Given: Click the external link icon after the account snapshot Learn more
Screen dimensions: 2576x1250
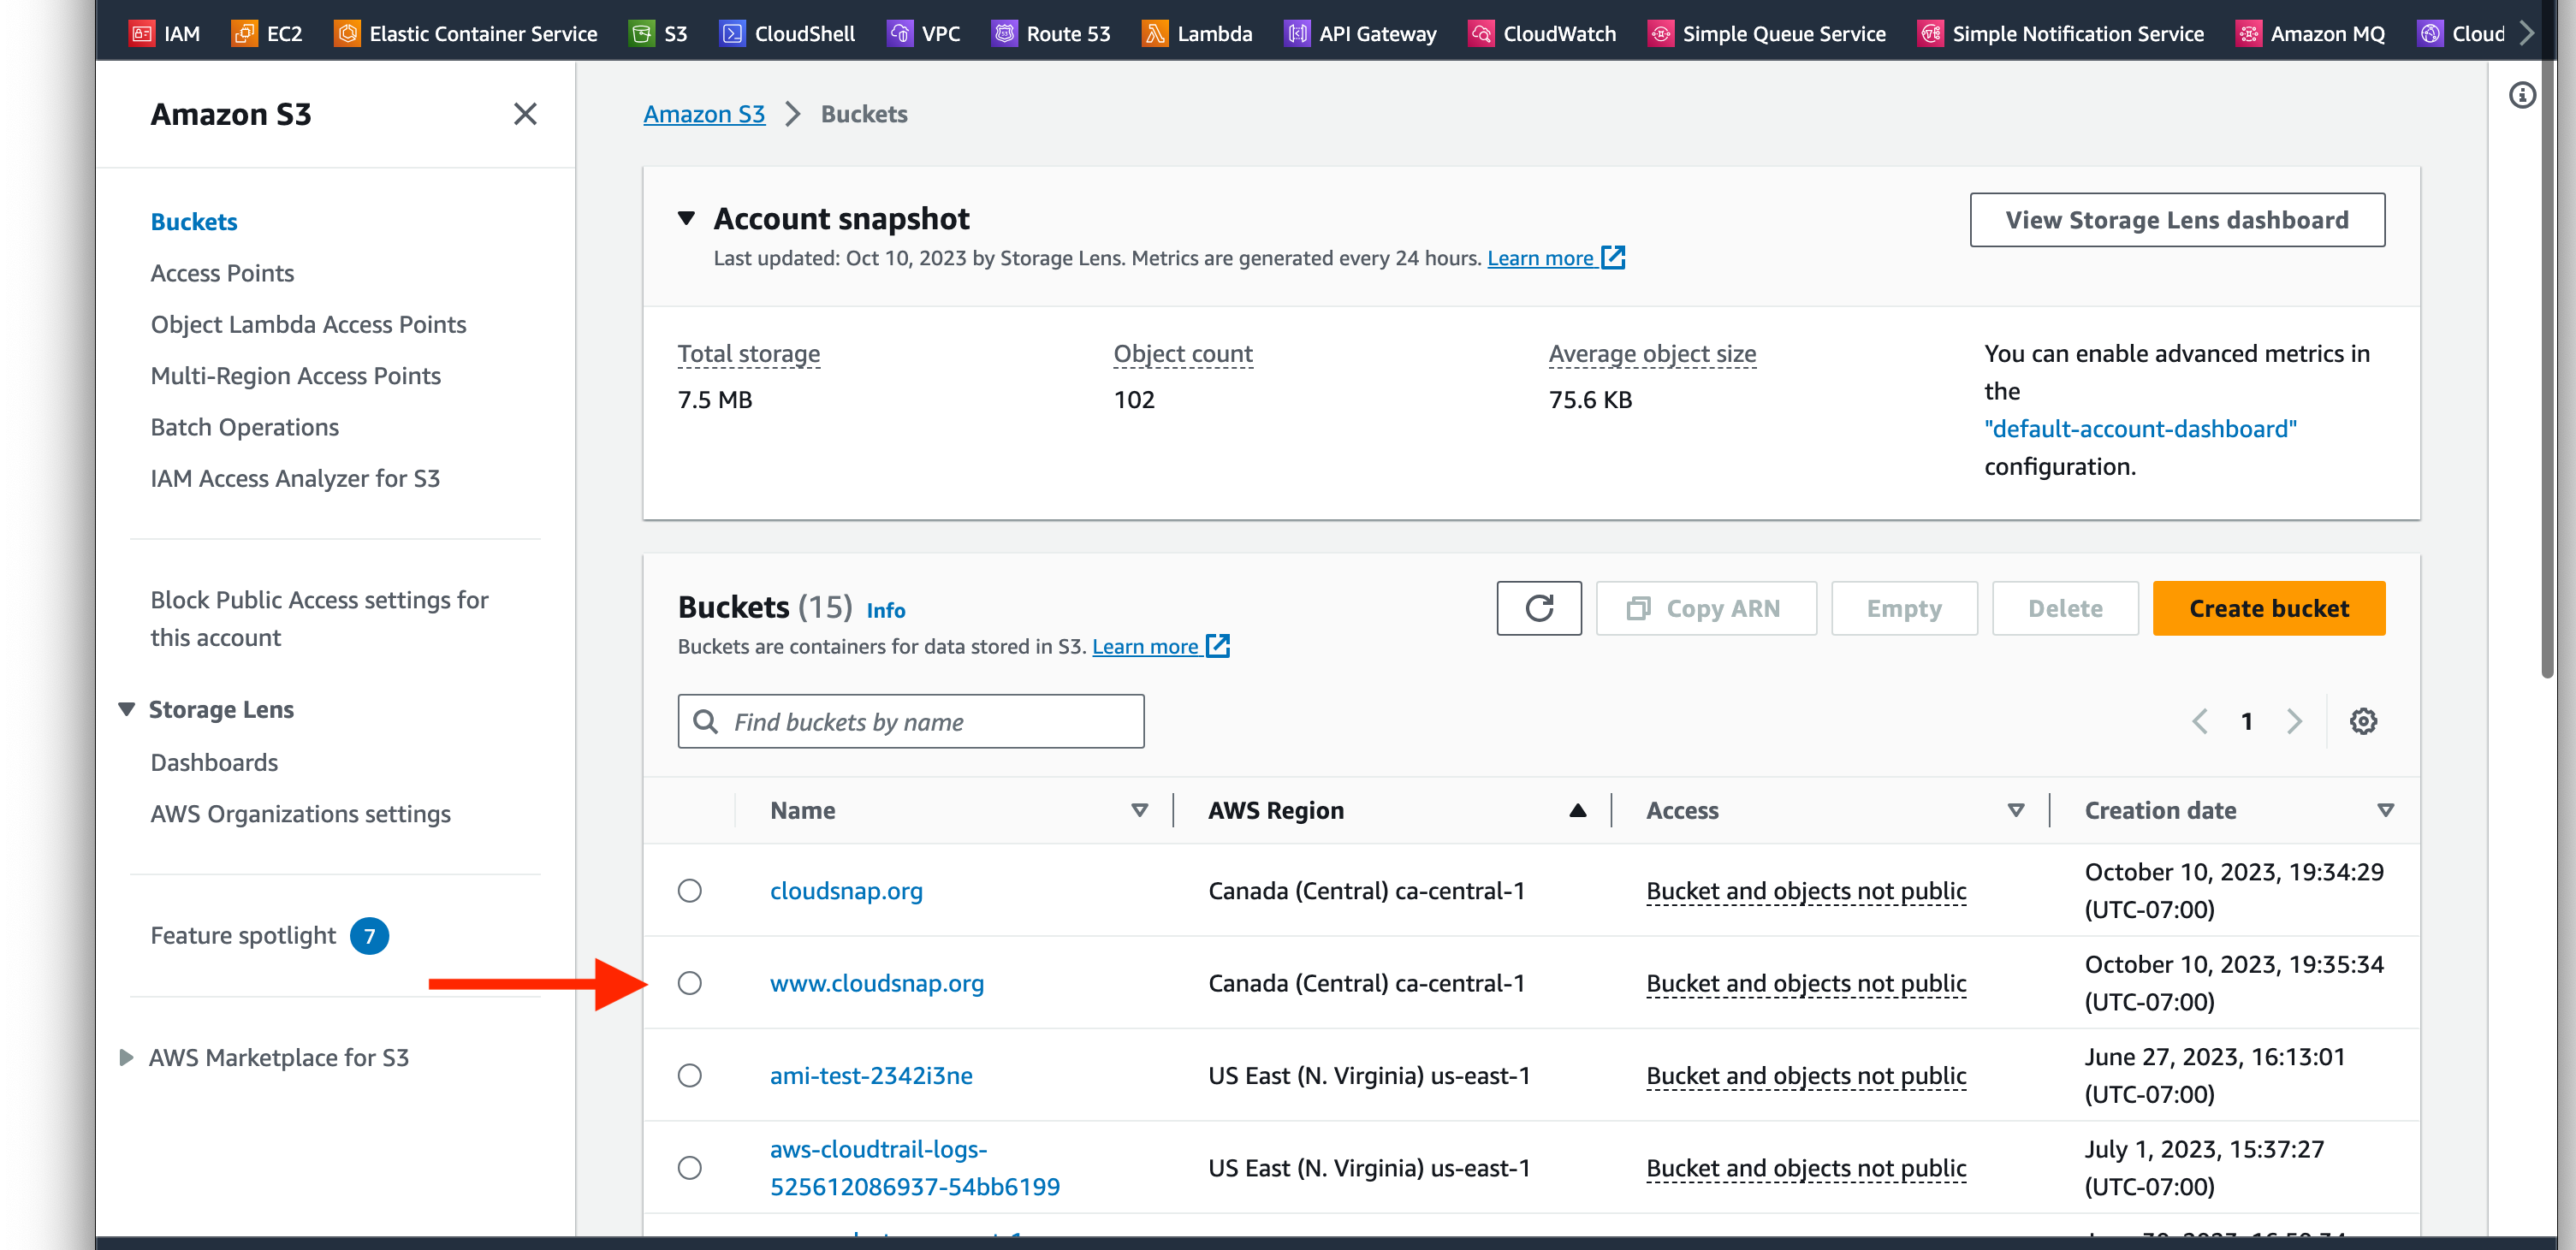Looking at the screenshot, I should (1613, 258).
